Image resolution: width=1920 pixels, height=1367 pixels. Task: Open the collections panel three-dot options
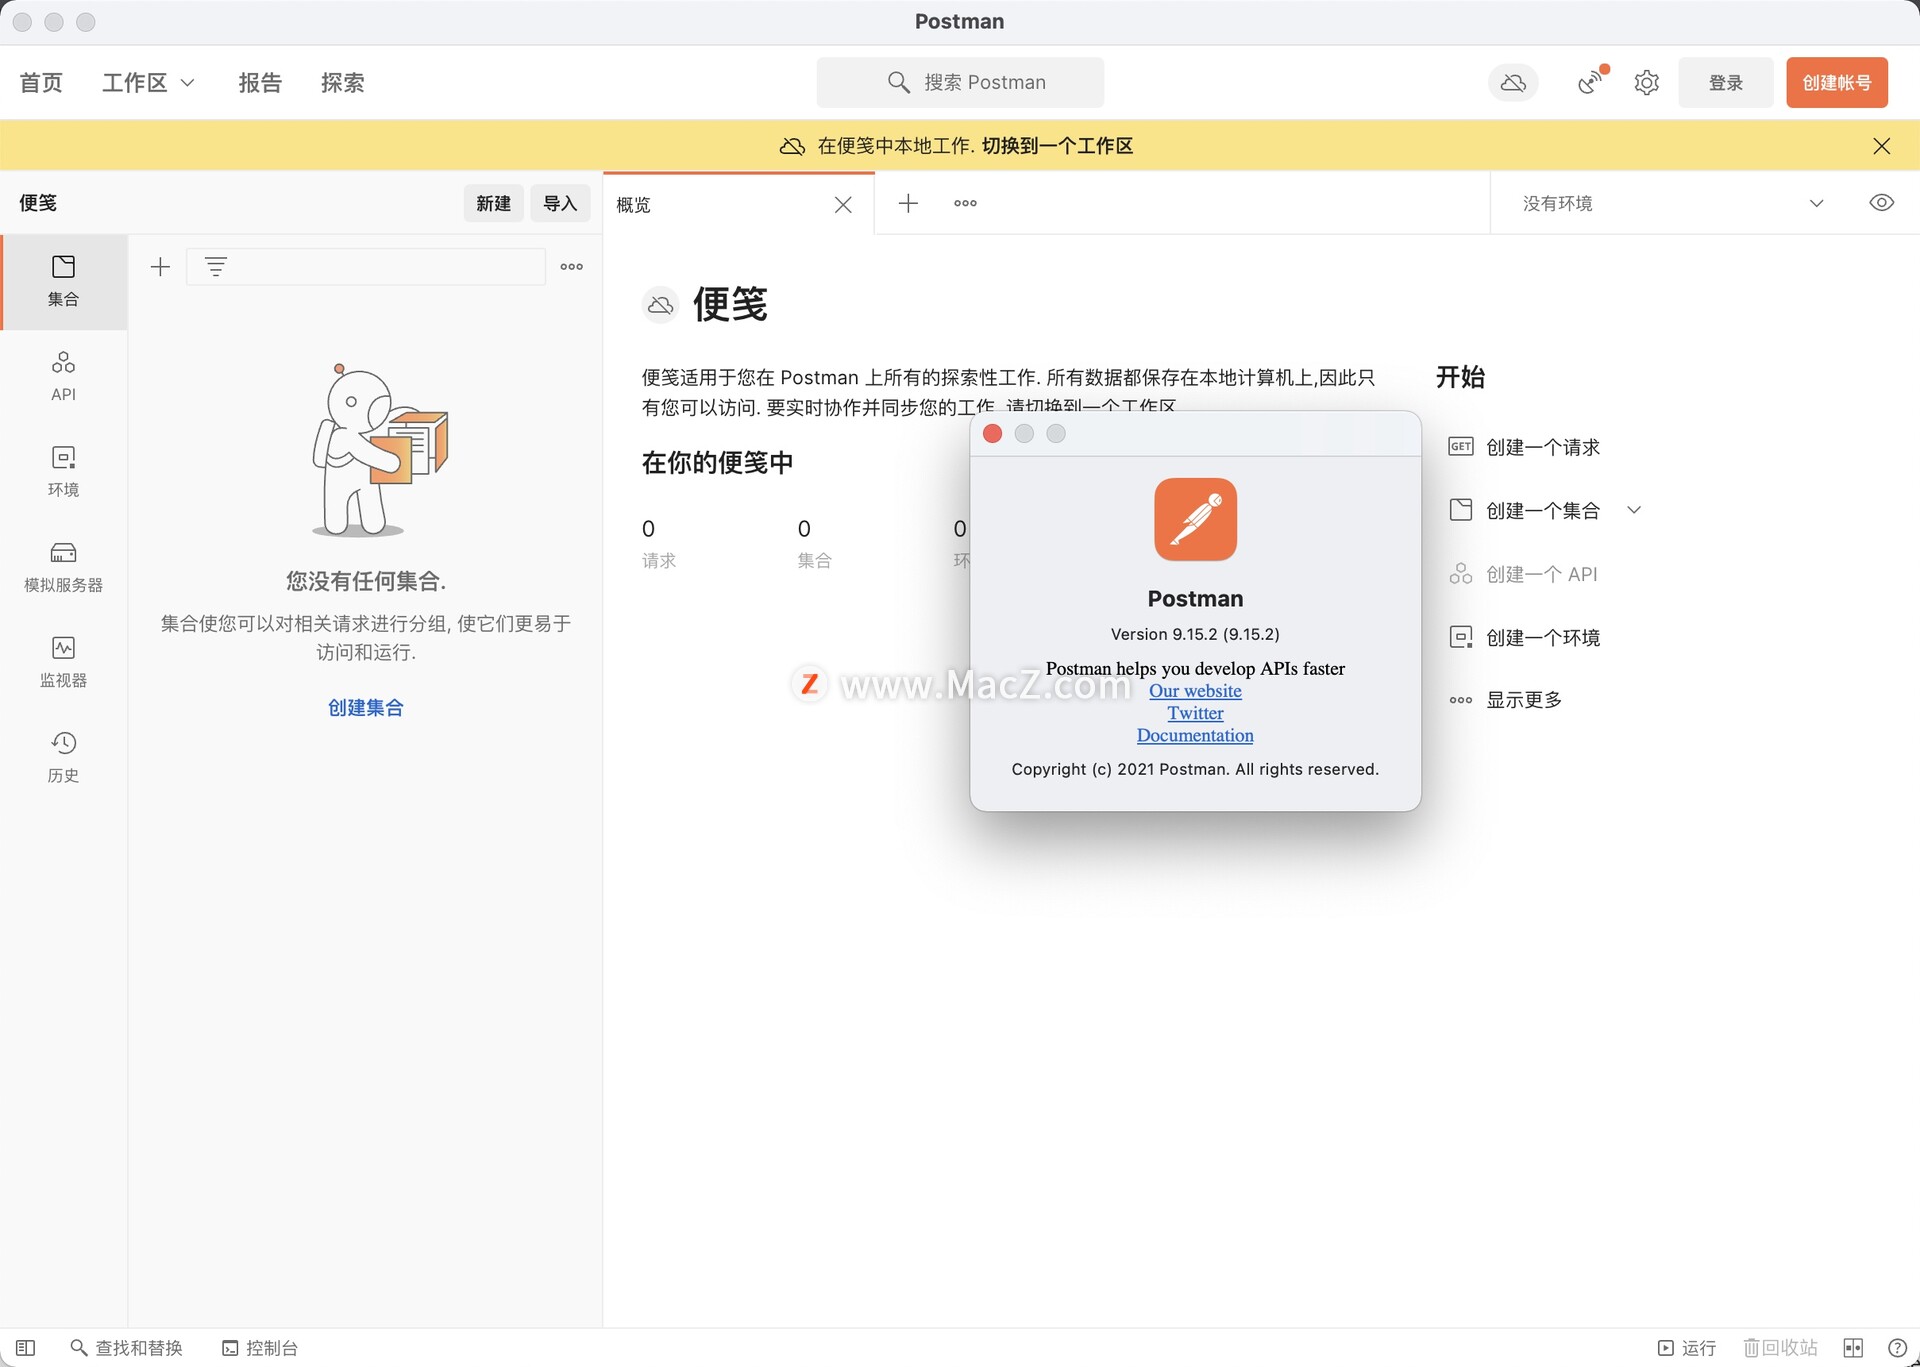[572, 267]
